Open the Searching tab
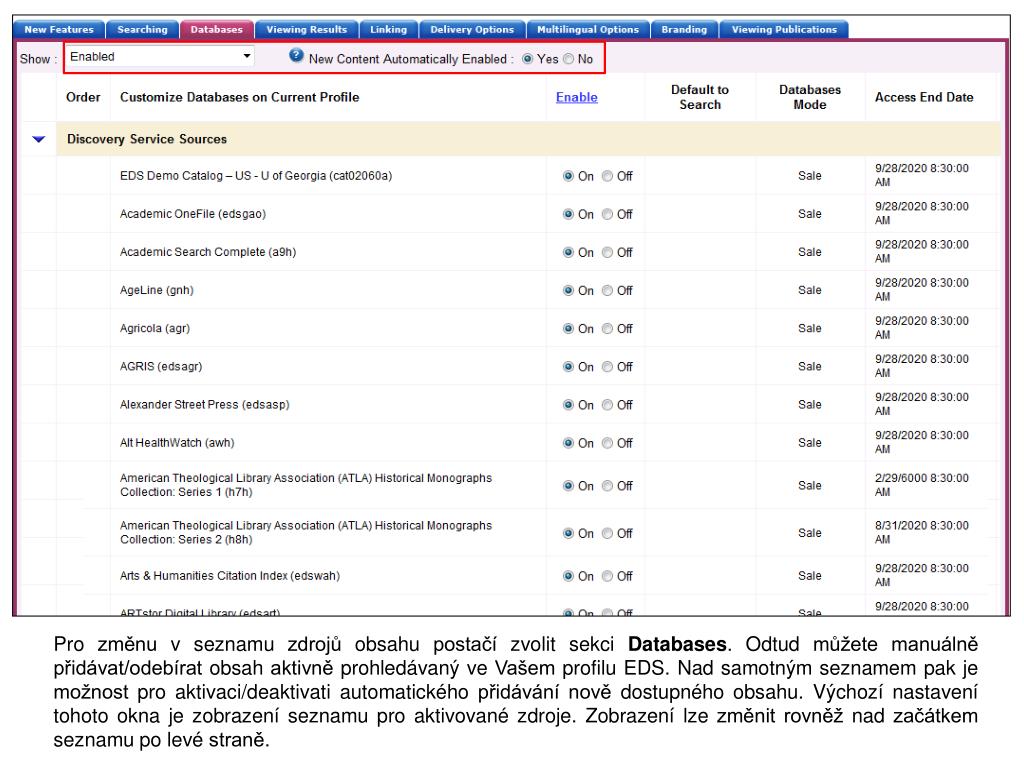 [x=142, y=29]
